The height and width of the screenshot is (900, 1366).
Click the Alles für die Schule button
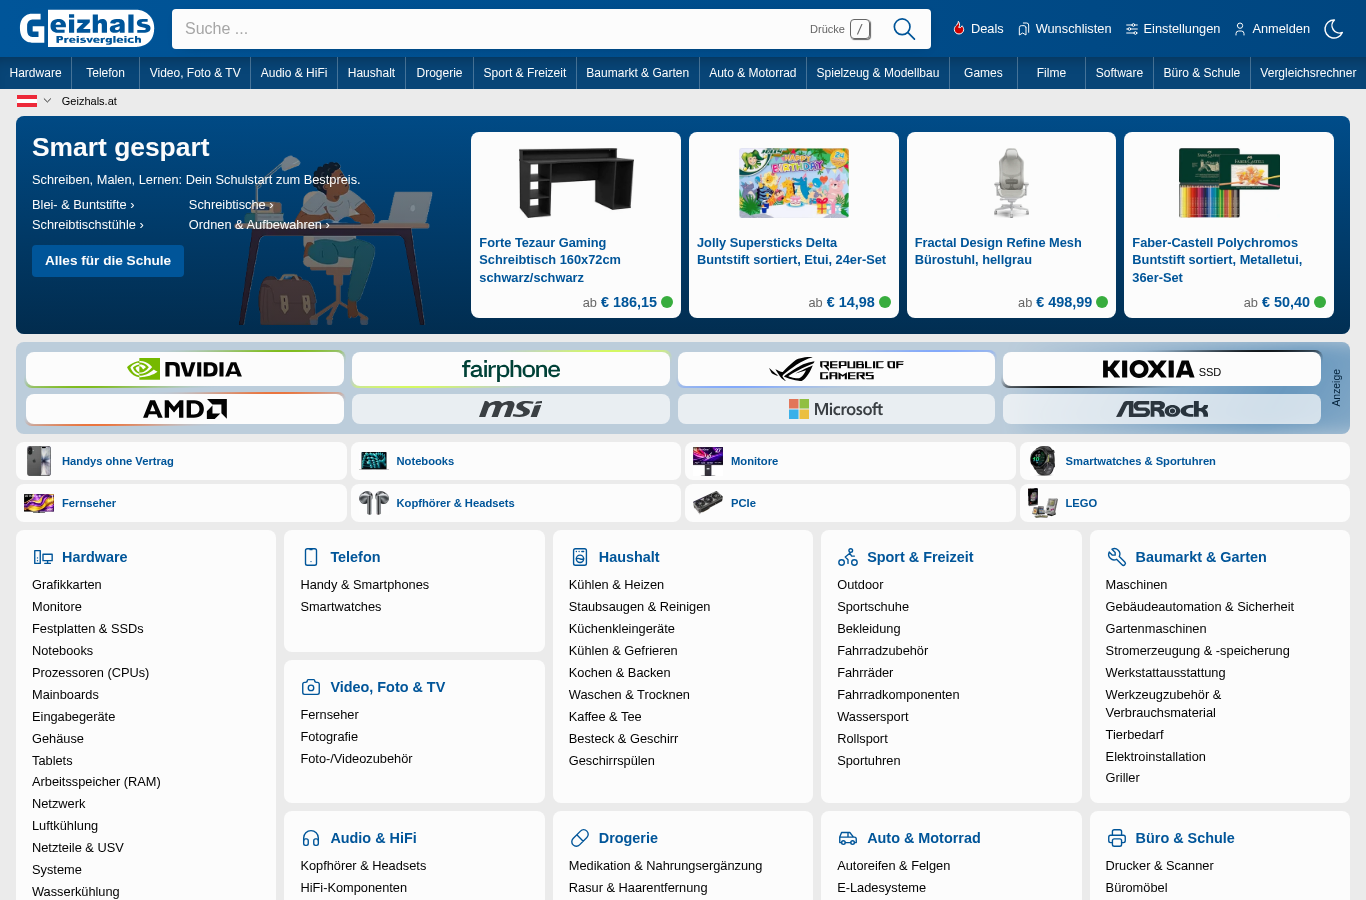pos(108,261)
